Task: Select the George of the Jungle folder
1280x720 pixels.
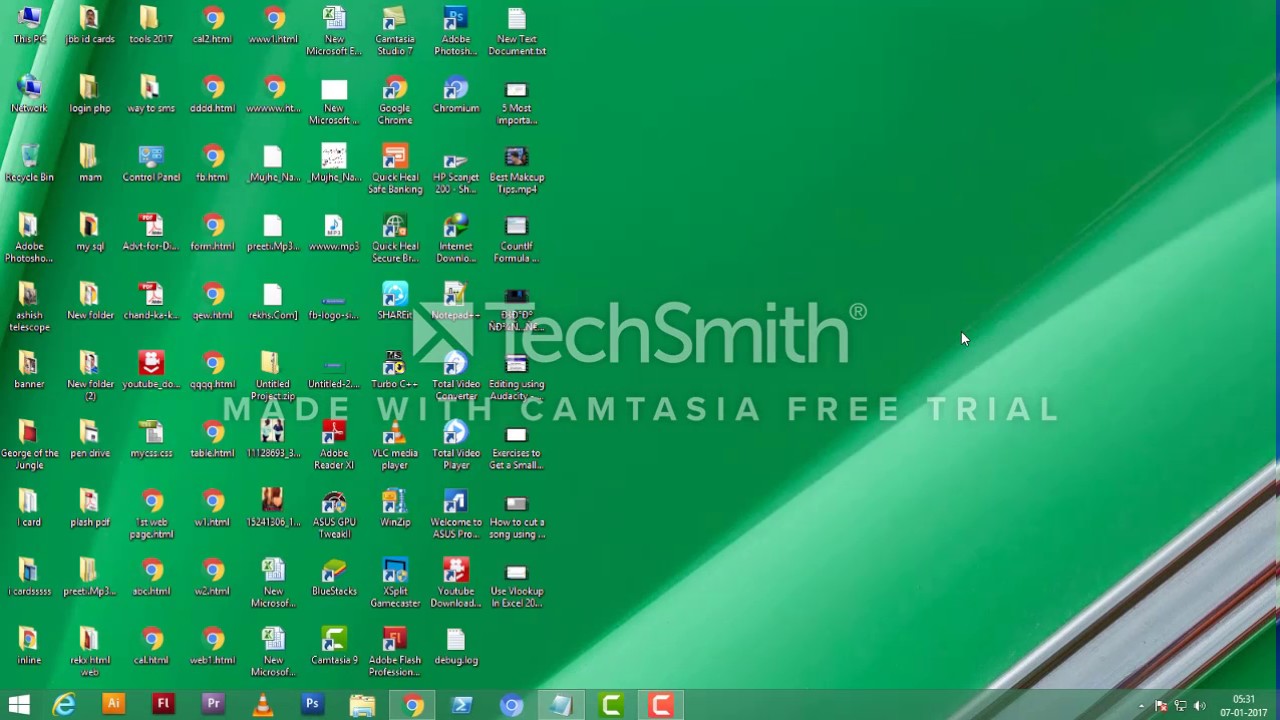Action: (x=29, y=446)
